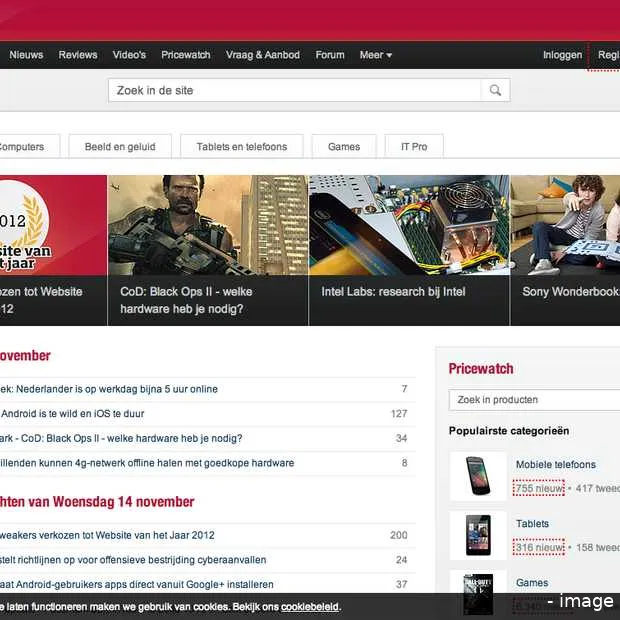
Task: Click the Zoek in producten field
Action: click(x=534, y=400)
